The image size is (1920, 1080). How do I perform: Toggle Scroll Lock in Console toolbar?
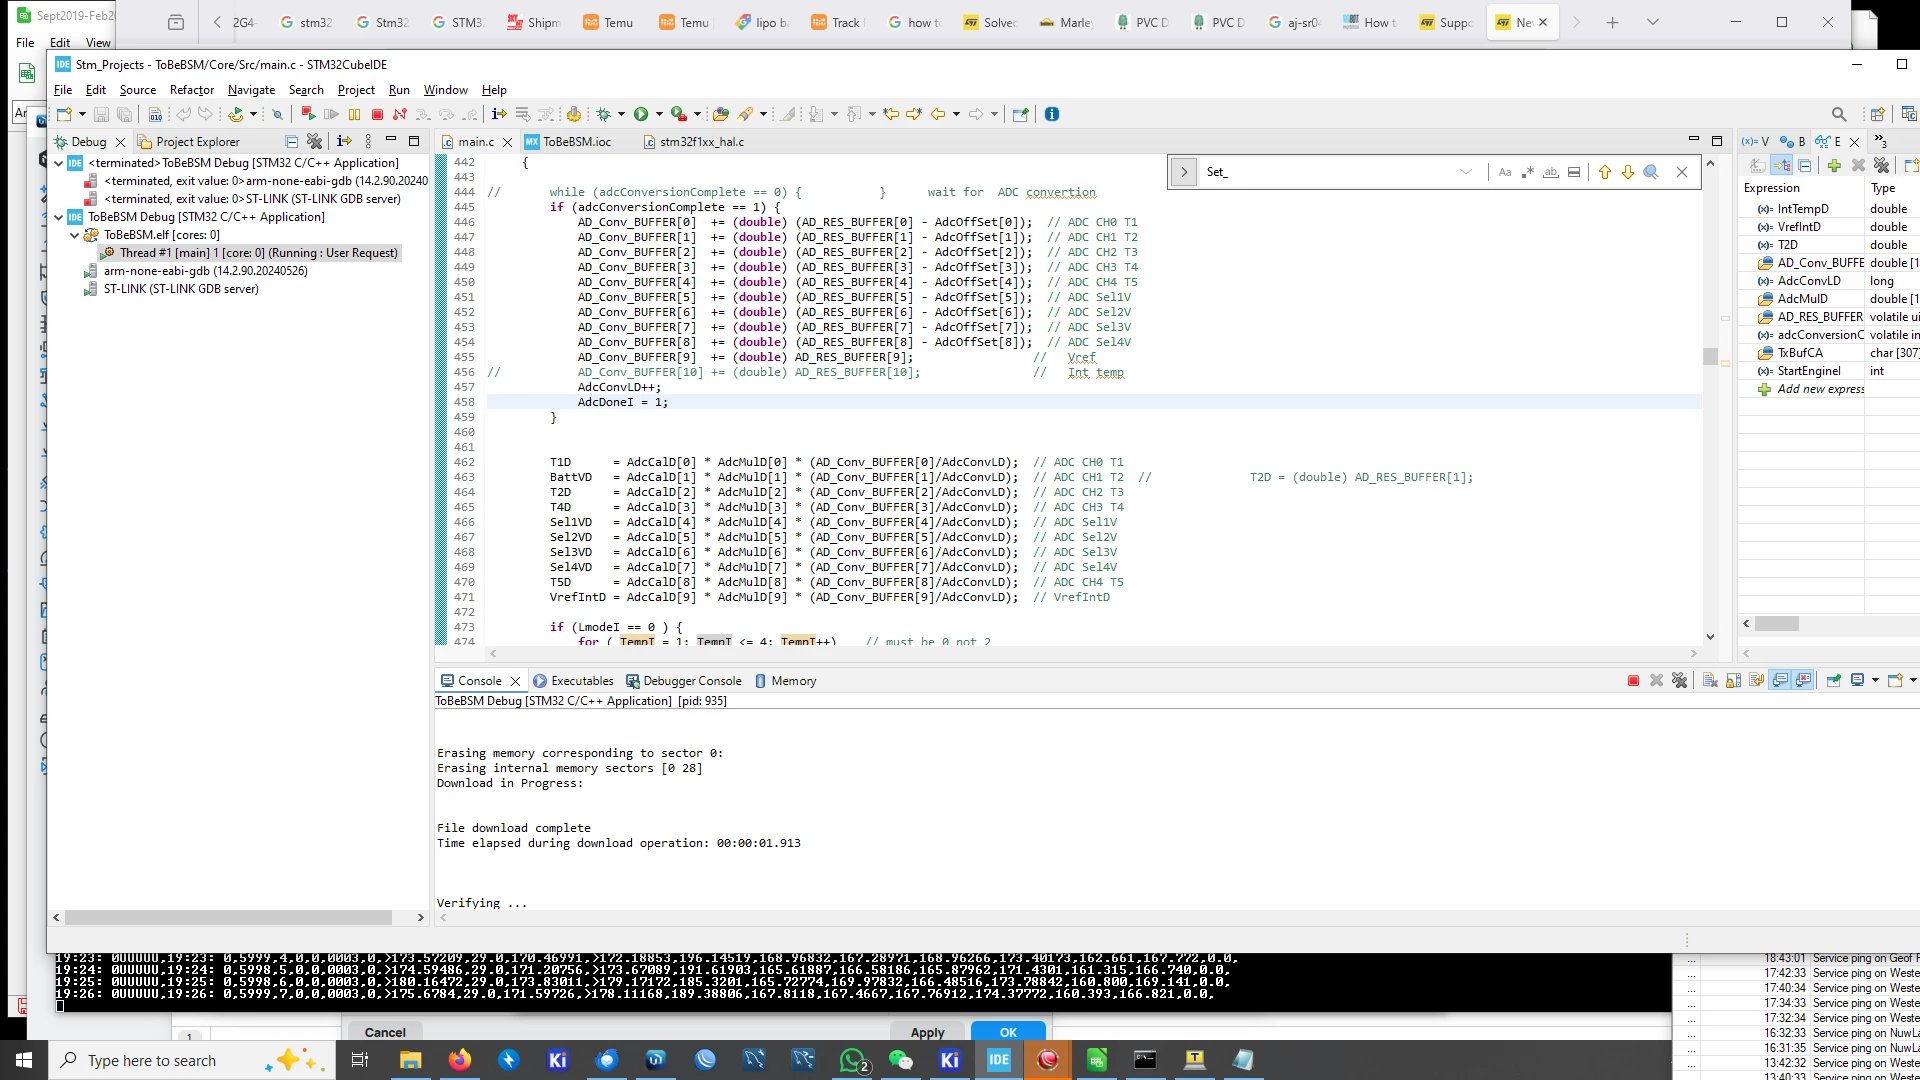coord(1733,681)
